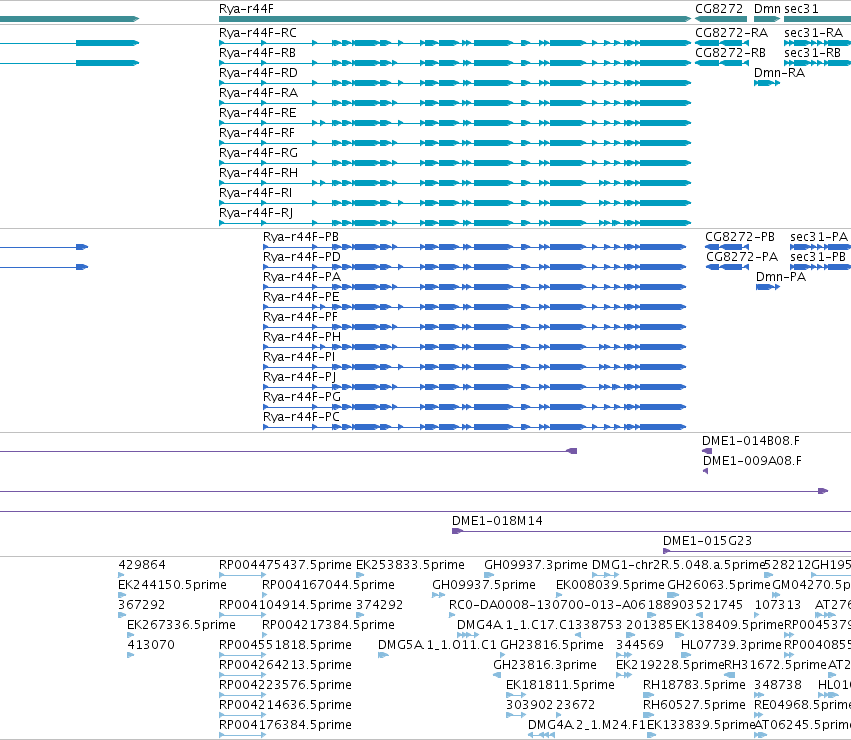Select EST GH23816.5prime label
This screenshot has height=740, width=851.
point(552,646)
